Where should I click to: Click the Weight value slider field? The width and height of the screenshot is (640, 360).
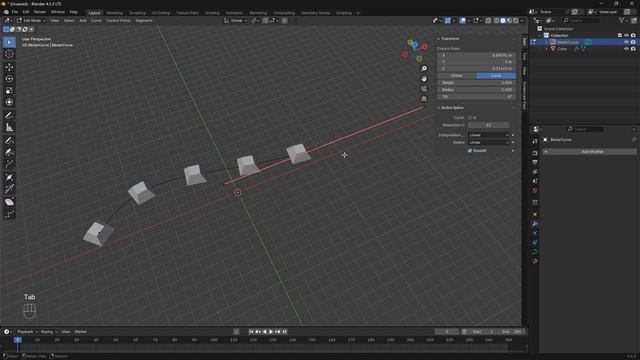[476, 83]
